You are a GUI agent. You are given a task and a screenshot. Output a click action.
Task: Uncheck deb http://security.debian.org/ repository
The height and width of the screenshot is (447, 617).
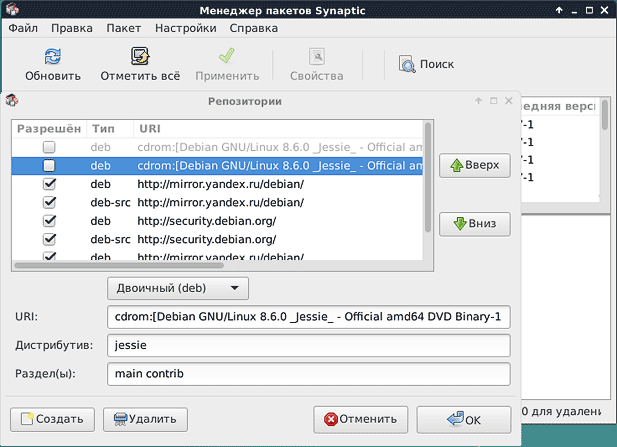pyautogui.click(x=49, y=221)
